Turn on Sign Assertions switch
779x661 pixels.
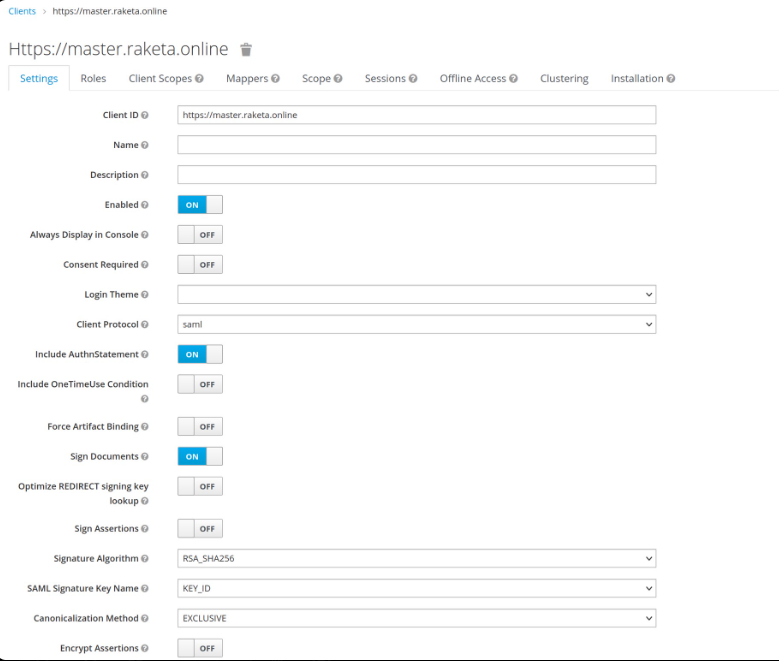pyautogui.click(x=200, y=529)
